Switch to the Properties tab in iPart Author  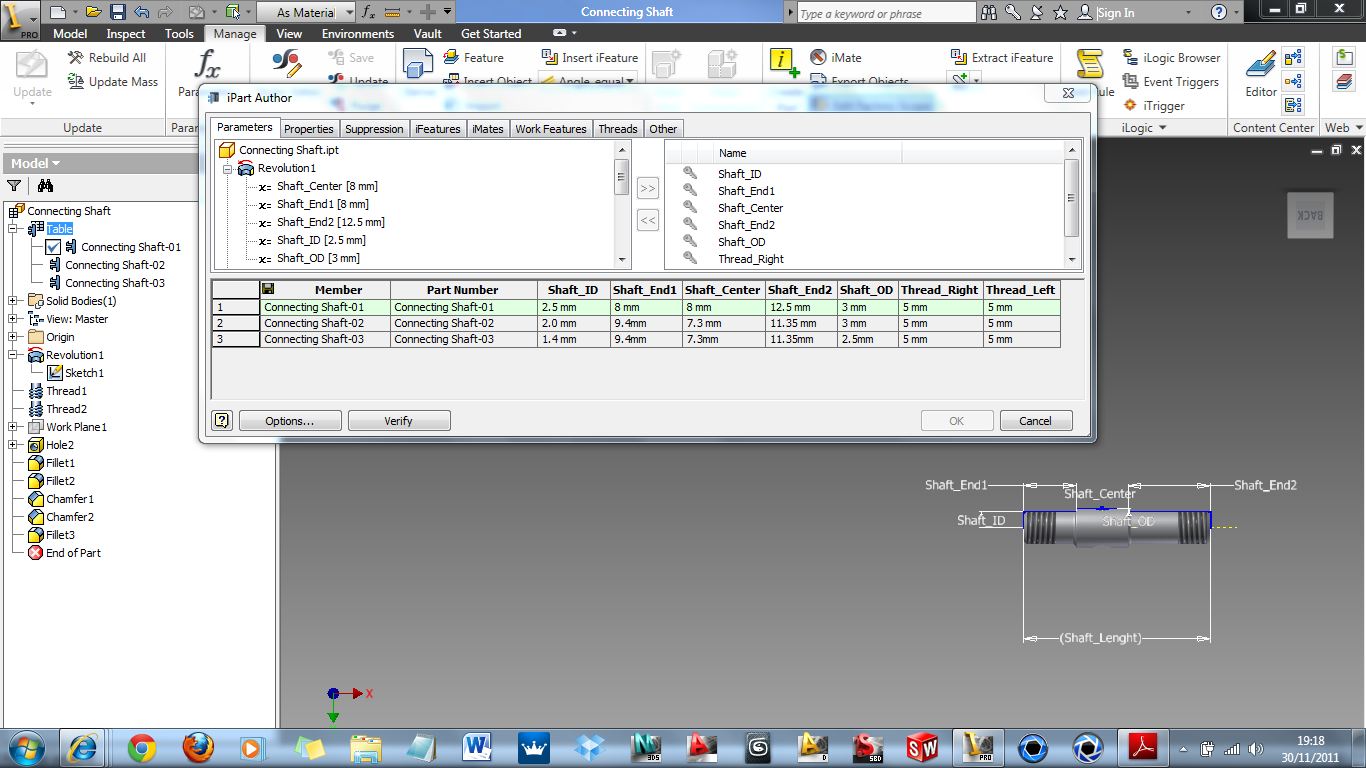308,129
